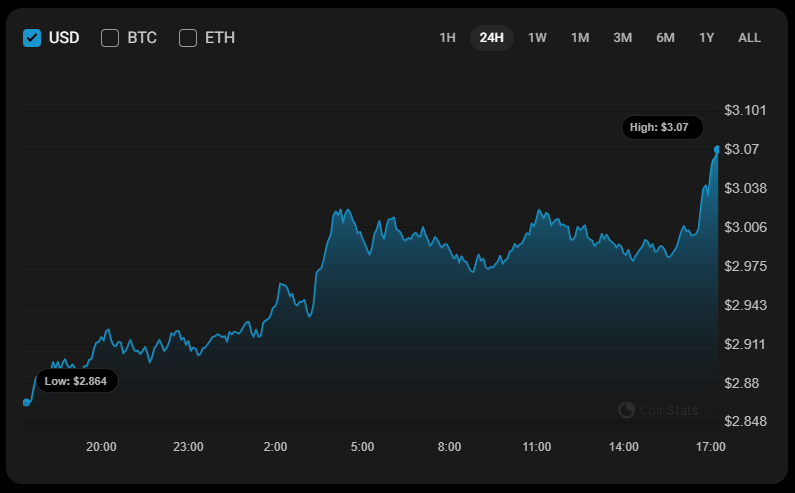Click the Low: $2.864 price label
This screenshot has width=795, height=493.
click(x=78, y=381)
